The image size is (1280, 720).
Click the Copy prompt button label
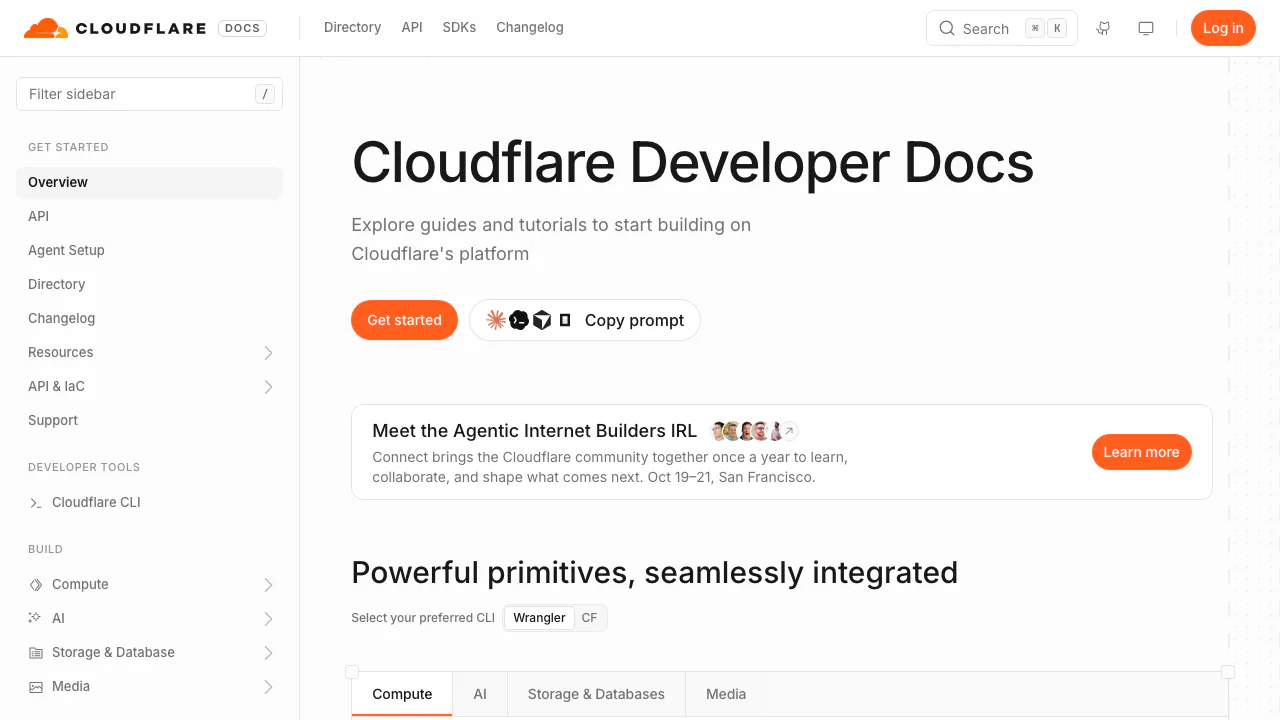click(x=634, y=320)
